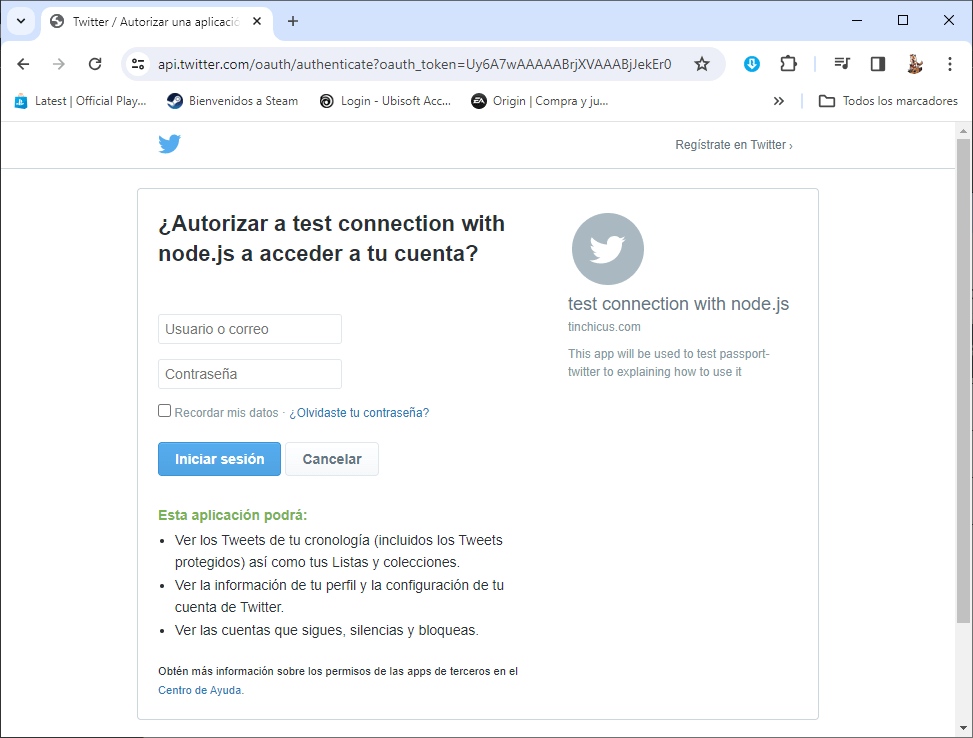
Task: Open the Chrome three-dot menu
Action: pos(949,64)
